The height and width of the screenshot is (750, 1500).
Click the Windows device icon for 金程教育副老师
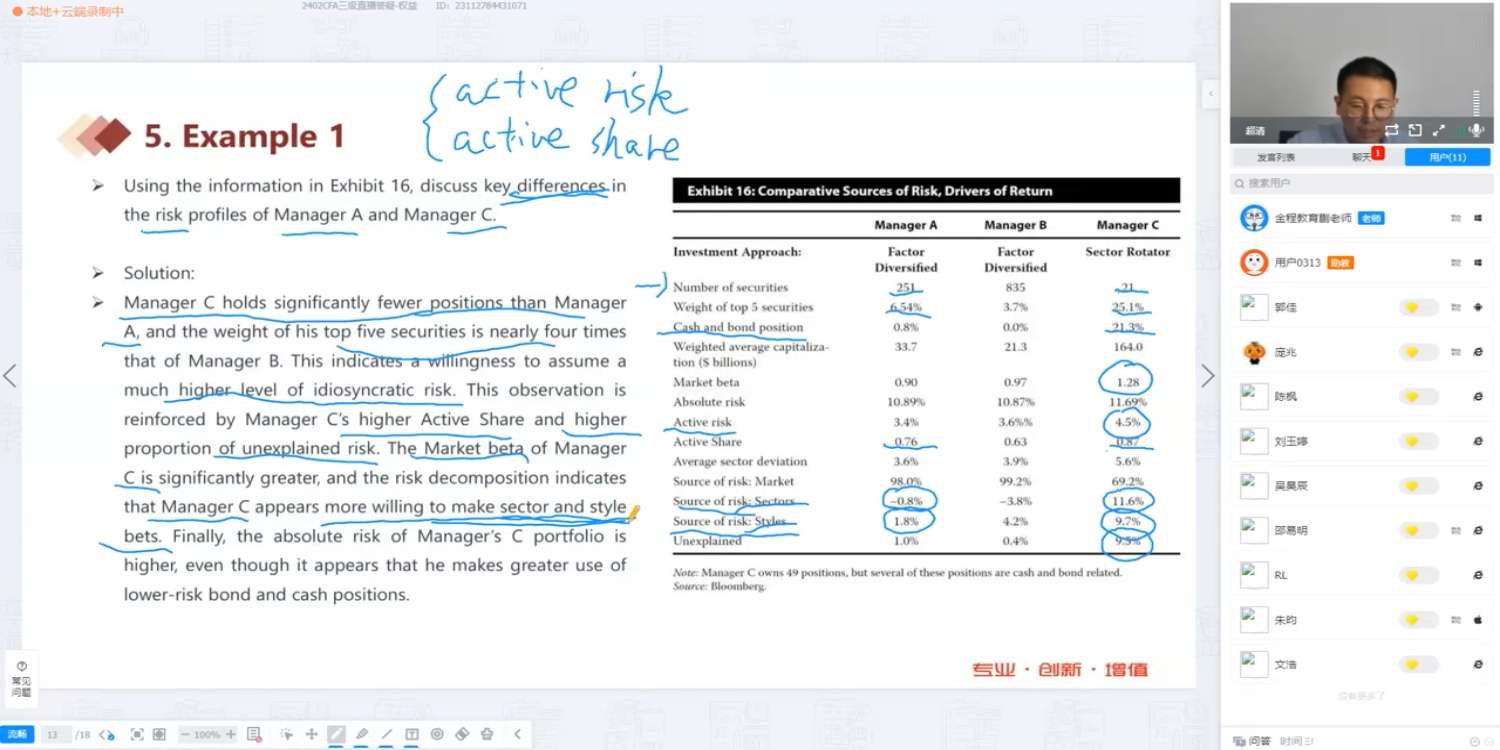1478,218
